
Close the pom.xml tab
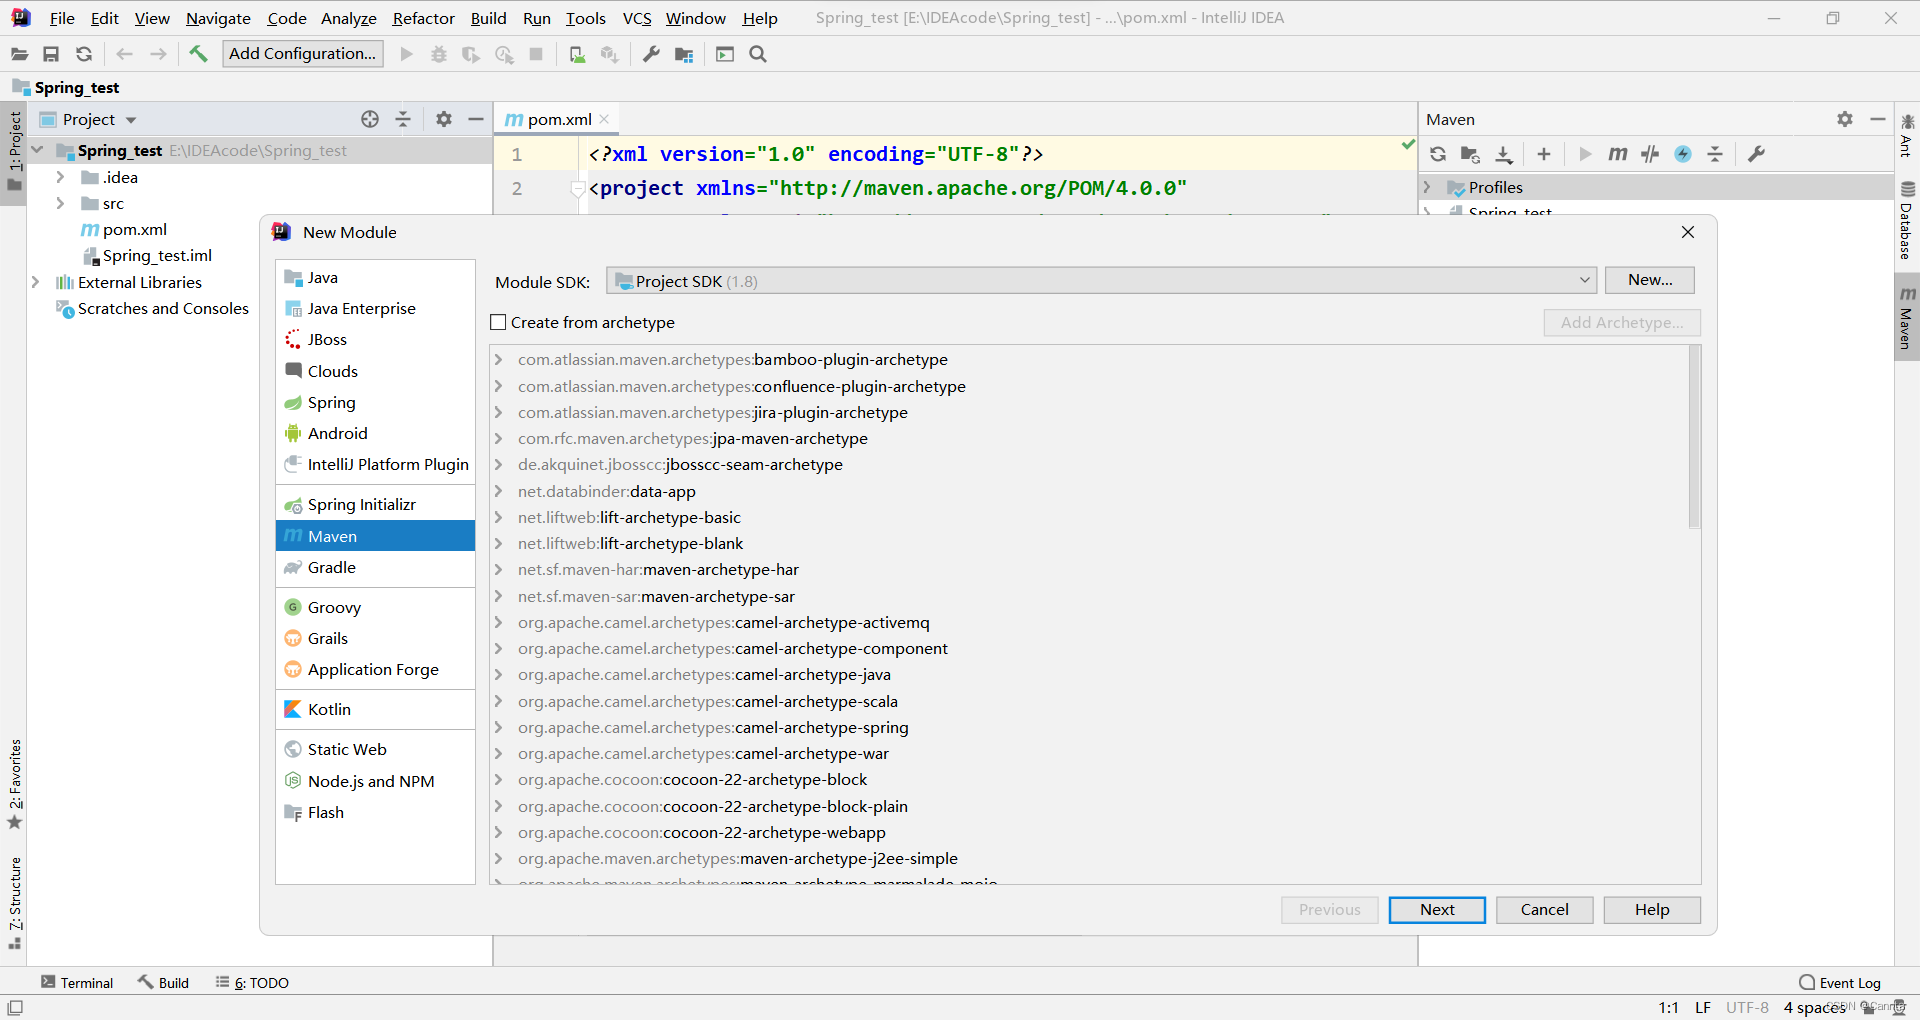[x=605, y=119]
